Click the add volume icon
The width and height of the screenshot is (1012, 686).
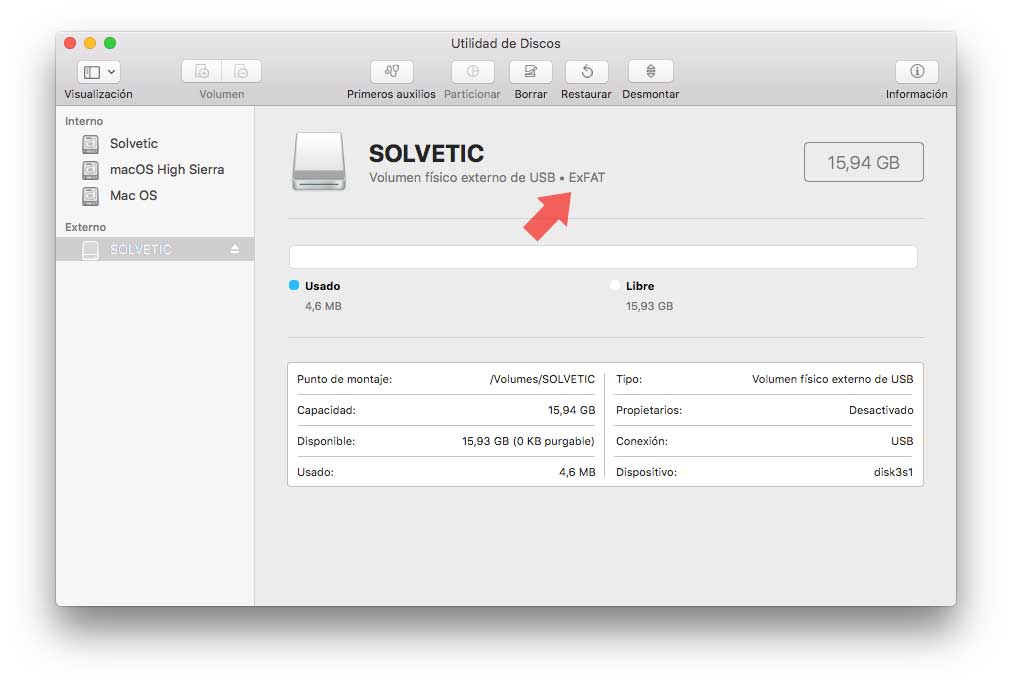coord(202,71)
